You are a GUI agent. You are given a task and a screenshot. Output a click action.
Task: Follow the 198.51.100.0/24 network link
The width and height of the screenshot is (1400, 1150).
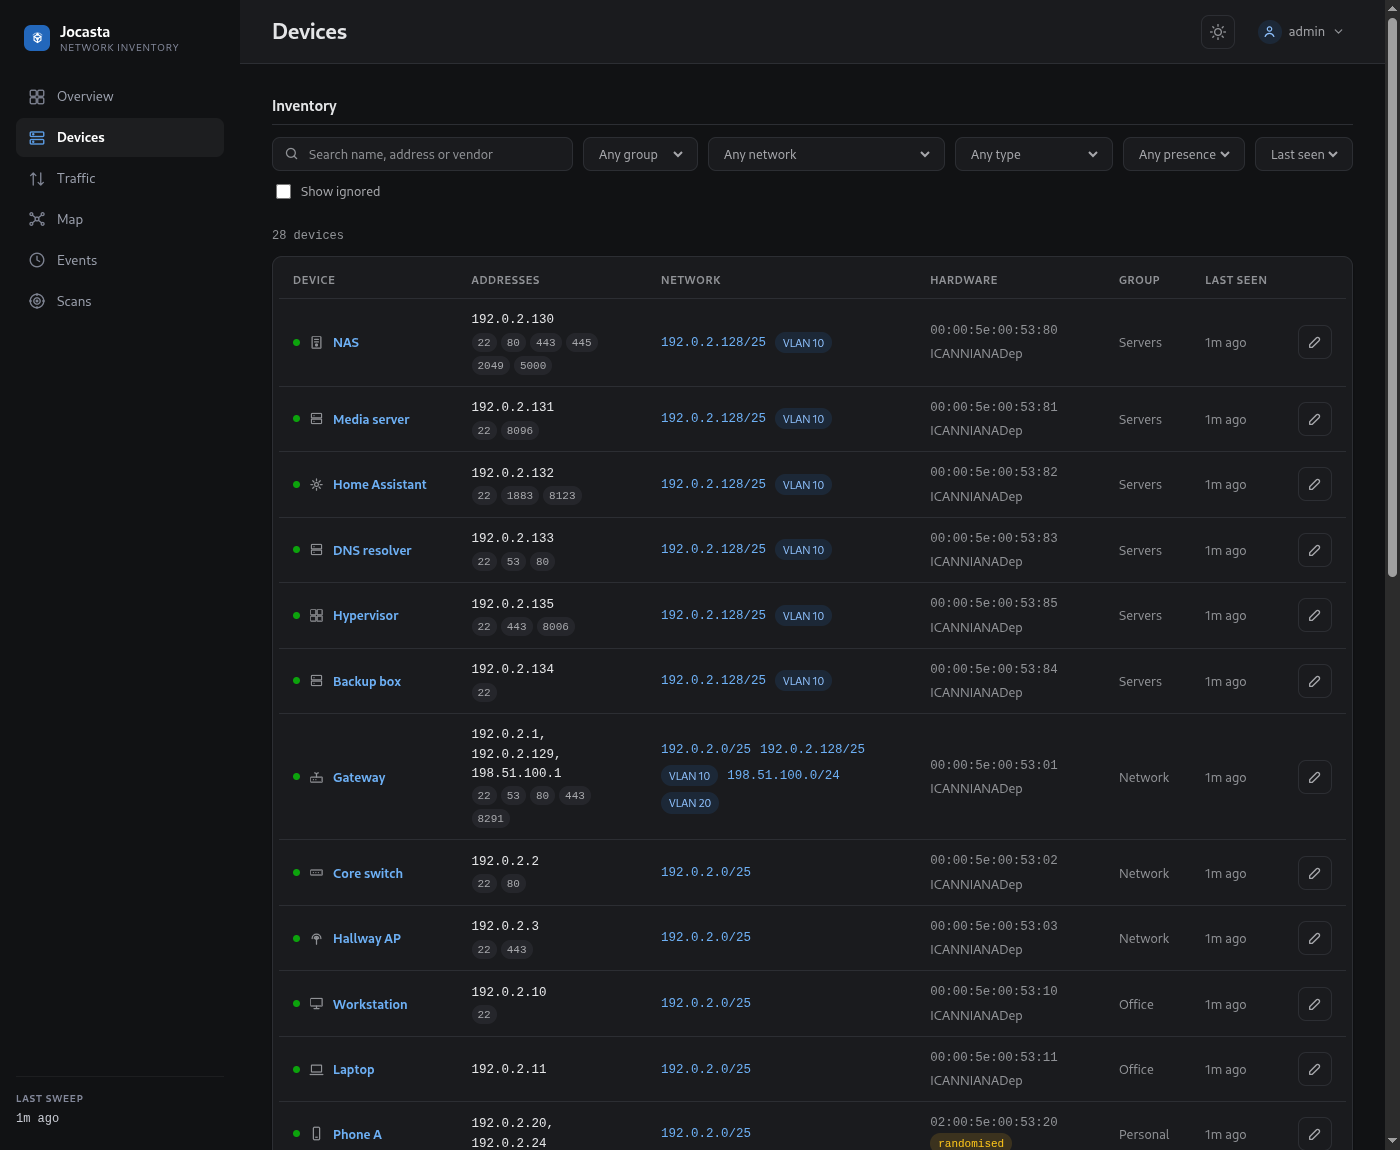click(x=783, y=775)
